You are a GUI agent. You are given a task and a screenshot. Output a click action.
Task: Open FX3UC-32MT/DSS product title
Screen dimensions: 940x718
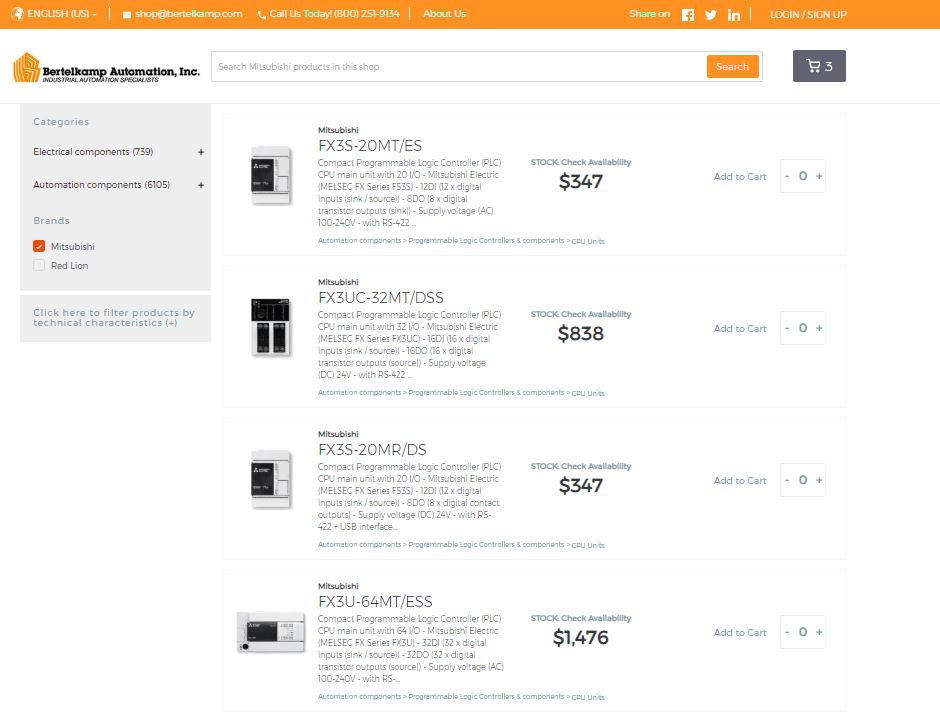pos(381,298)
